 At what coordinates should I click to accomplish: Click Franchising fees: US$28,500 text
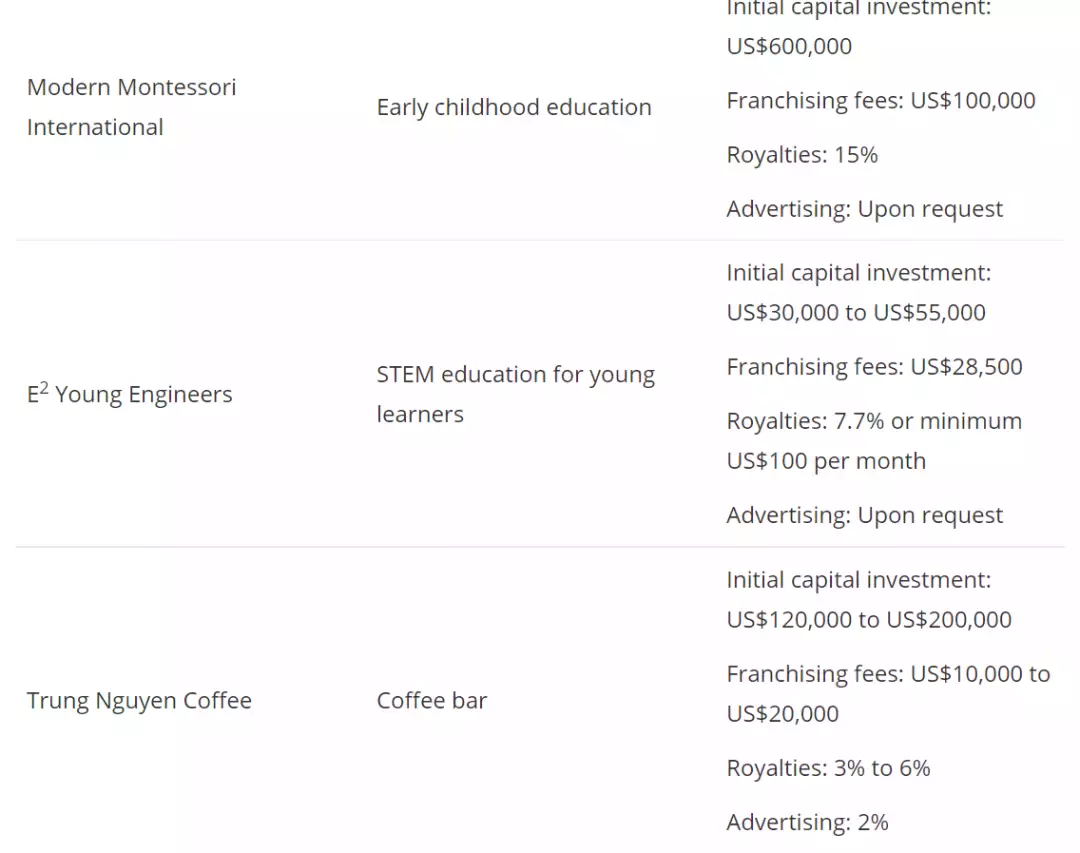pyautogui.click(x=874, y=367)
